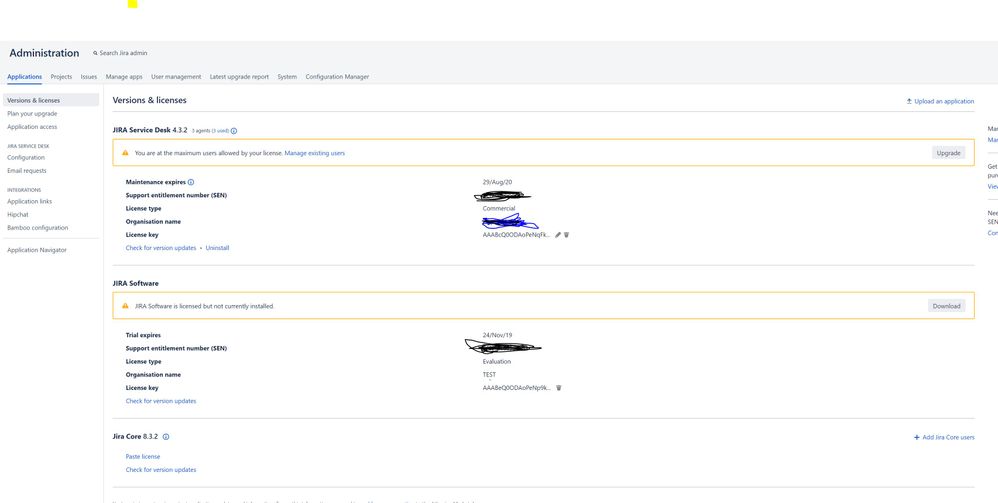This screenshot has height=503, width=998.
Task: Switch to the Projects tab
Action: [61, 77]
